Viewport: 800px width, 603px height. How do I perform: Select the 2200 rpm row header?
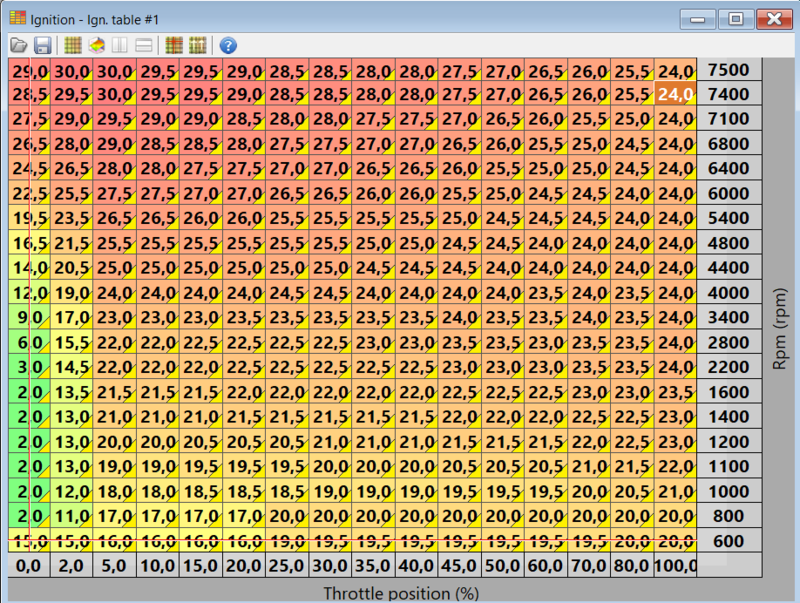729,367
